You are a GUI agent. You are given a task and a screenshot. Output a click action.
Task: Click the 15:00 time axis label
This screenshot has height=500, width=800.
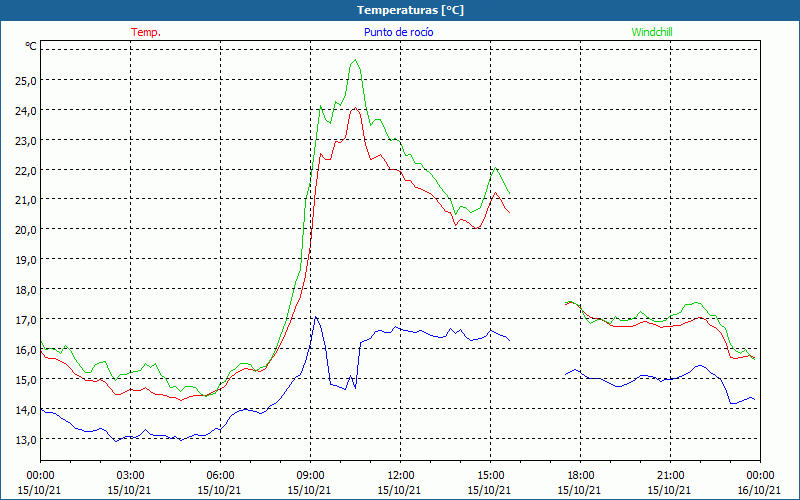click(490, 476)
